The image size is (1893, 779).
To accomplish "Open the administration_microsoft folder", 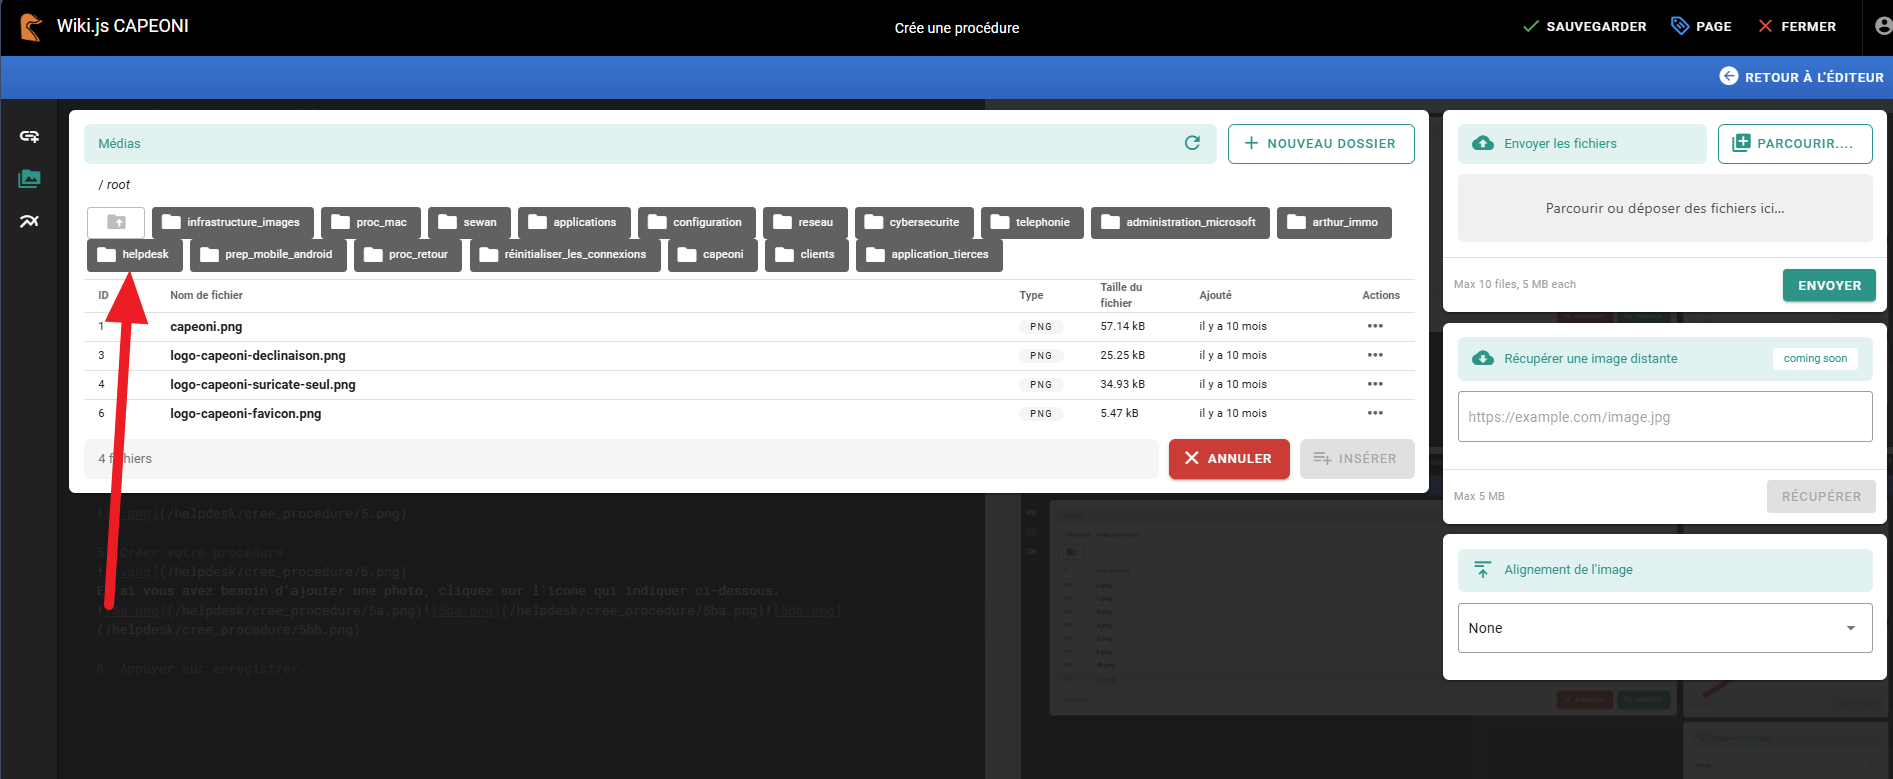I will pos(1180,222).
